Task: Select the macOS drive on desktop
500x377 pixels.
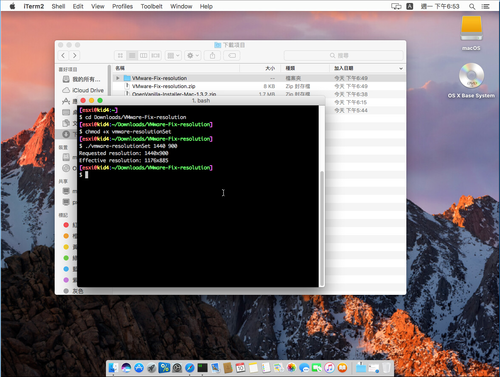Action: [x=471, y=33]
